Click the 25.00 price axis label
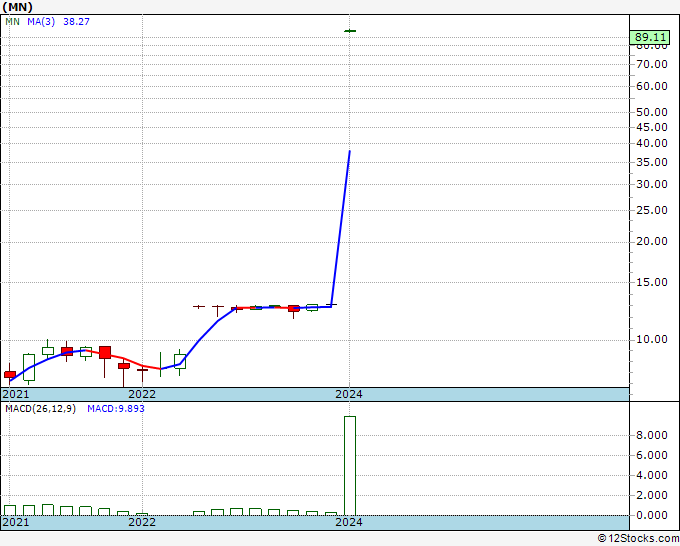The image size is (680, 546). tap(652, 210)
